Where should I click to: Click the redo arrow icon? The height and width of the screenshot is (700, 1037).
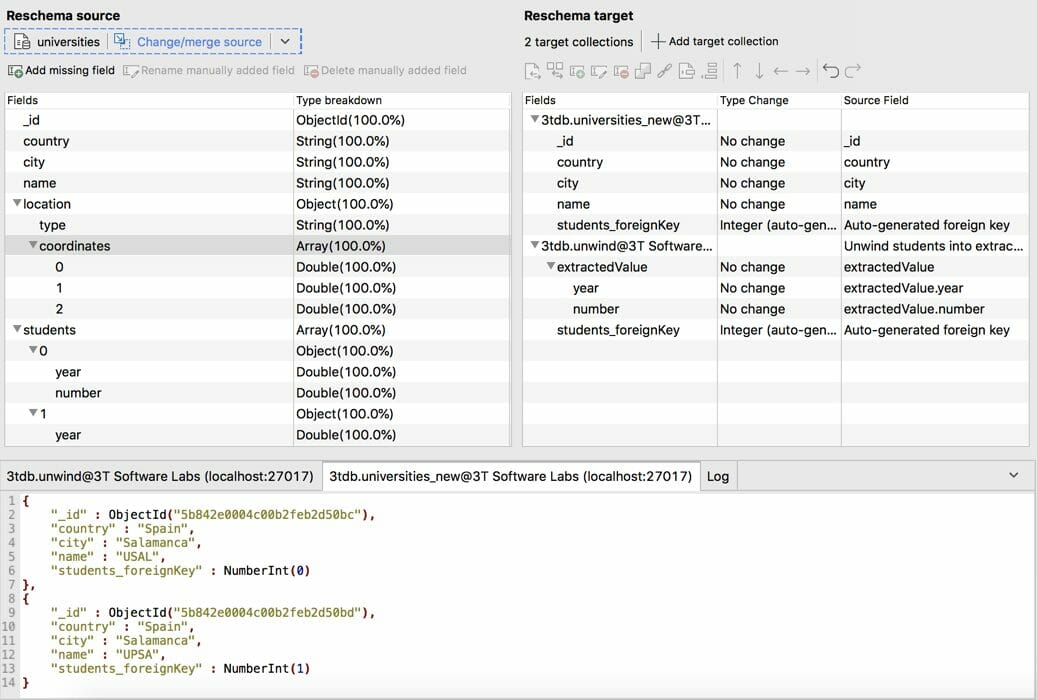click(x=853, y=71)
